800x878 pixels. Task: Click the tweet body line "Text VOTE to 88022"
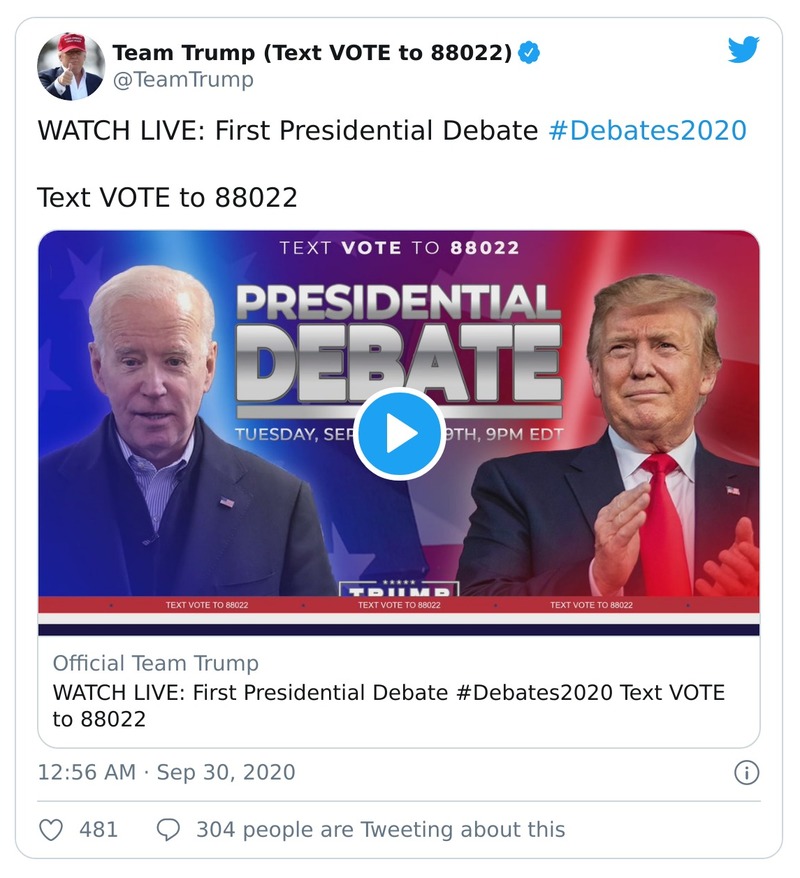click(x=167, y=197)
